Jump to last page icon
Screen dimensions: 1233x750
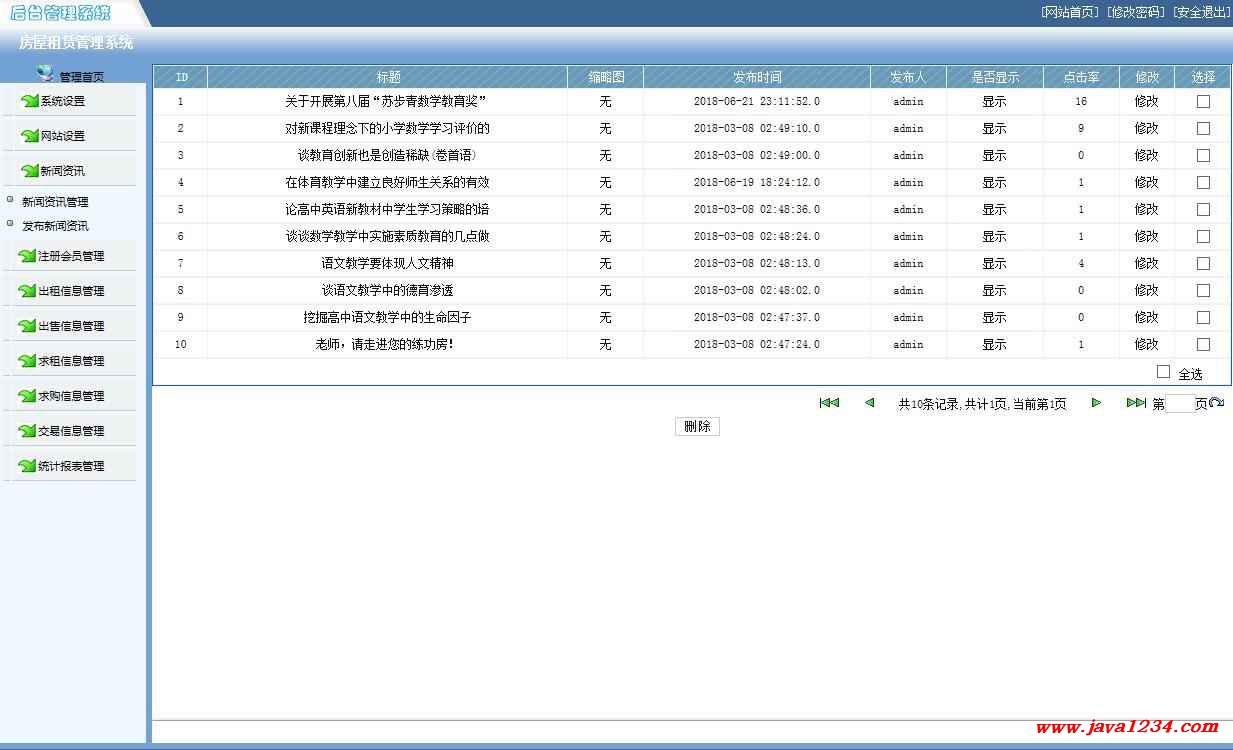pos(1136,403)
